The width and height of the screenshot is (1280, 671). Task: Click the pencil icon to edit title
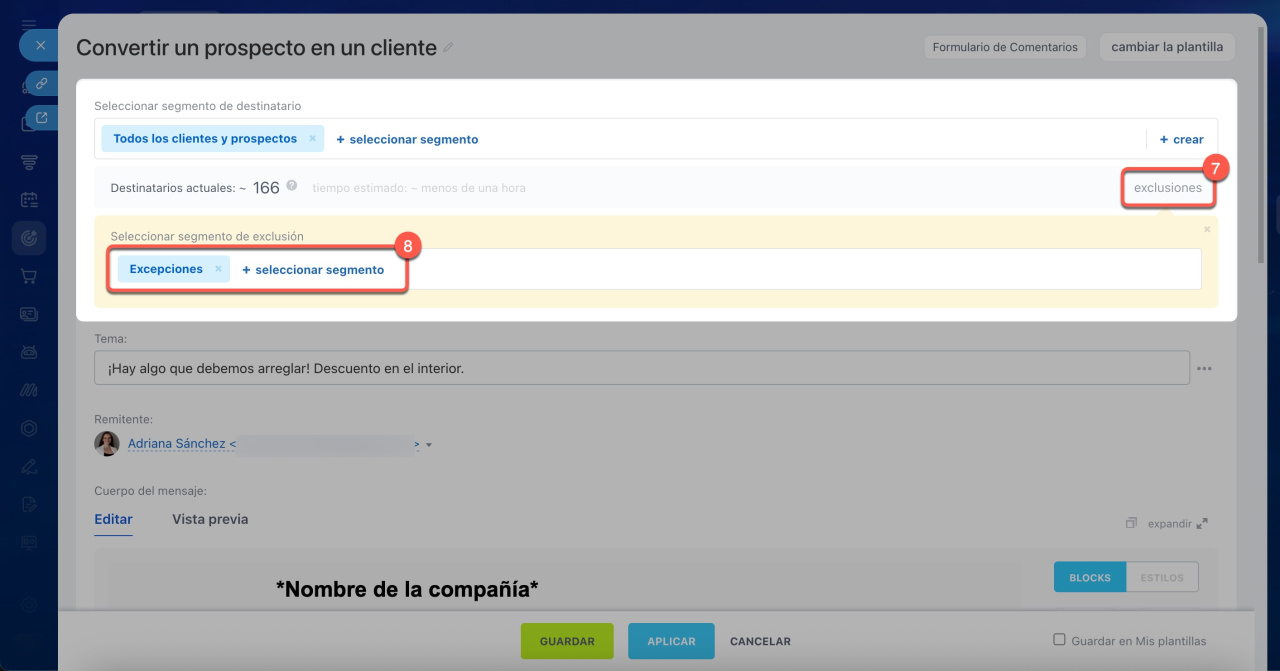[448, 48]
